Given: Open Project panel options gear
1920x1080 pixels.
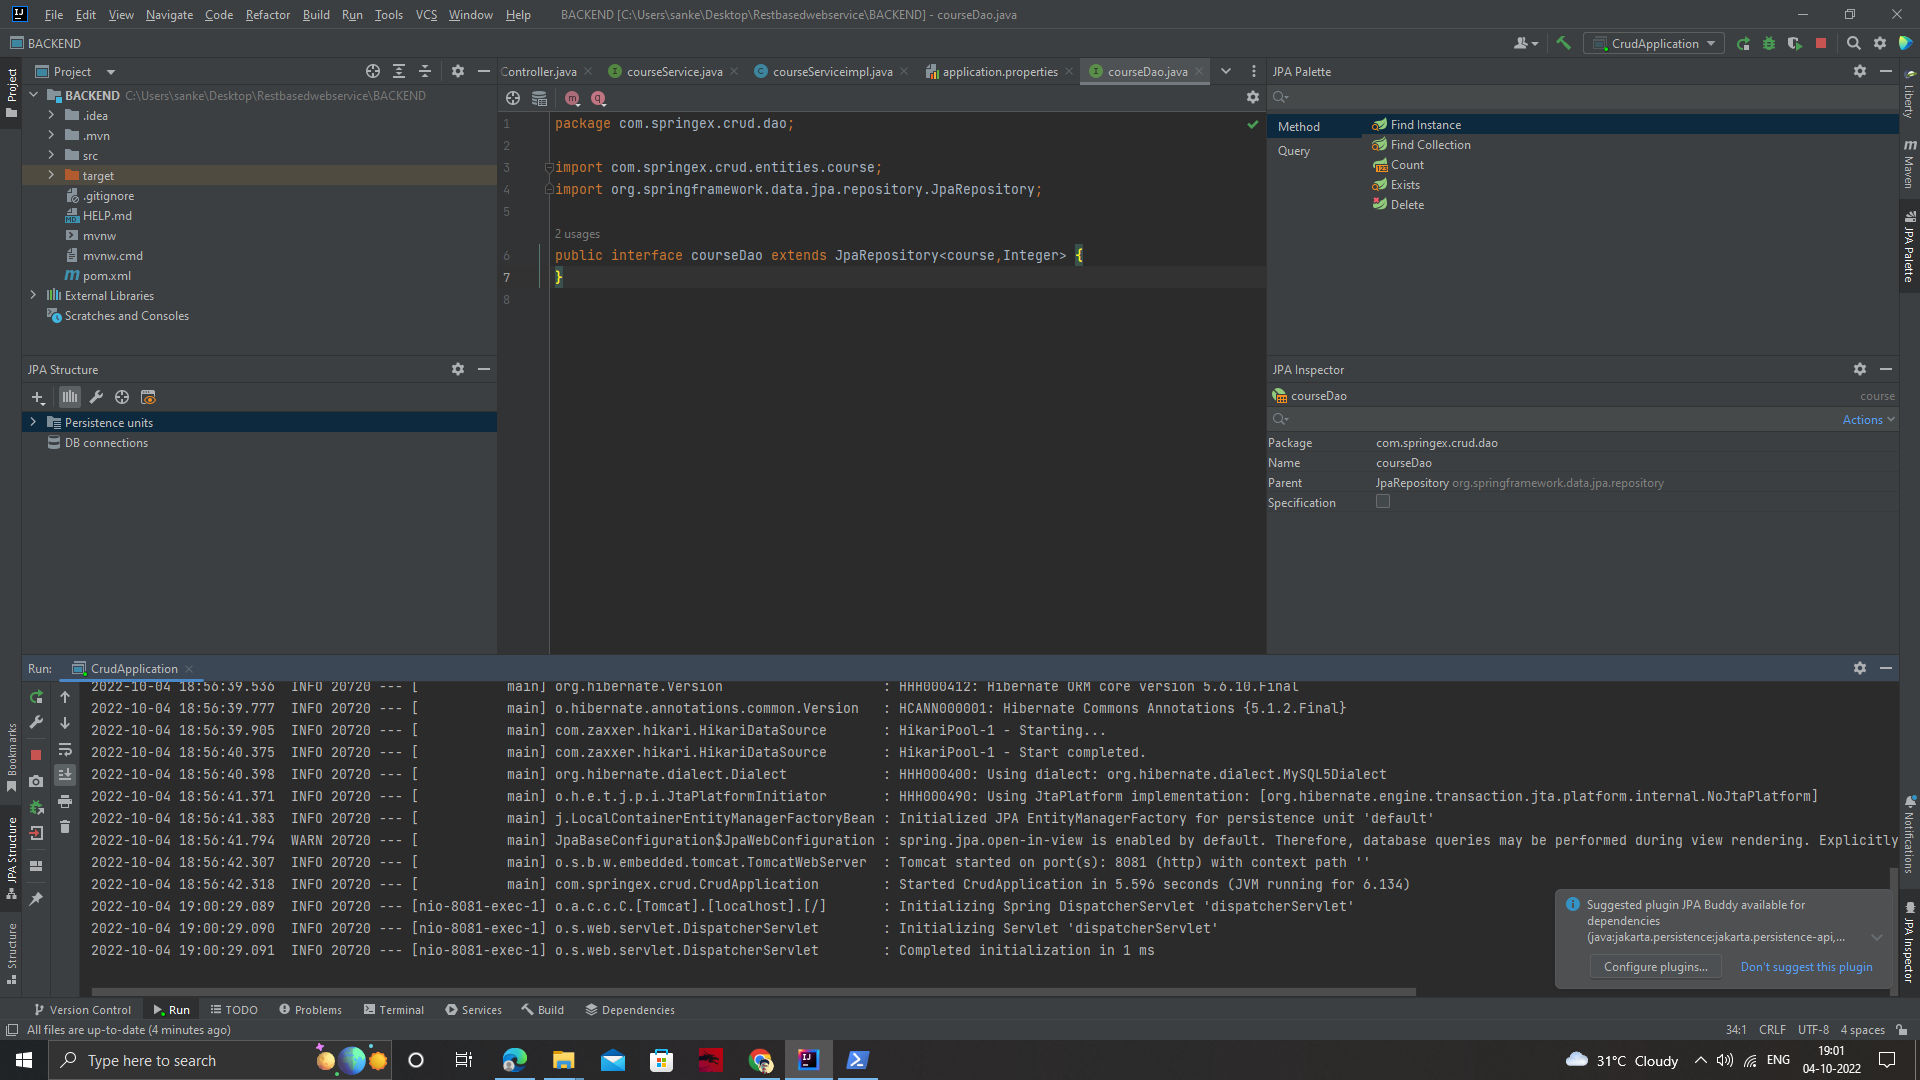Looking at the screenshot, I should pos(458,71).
